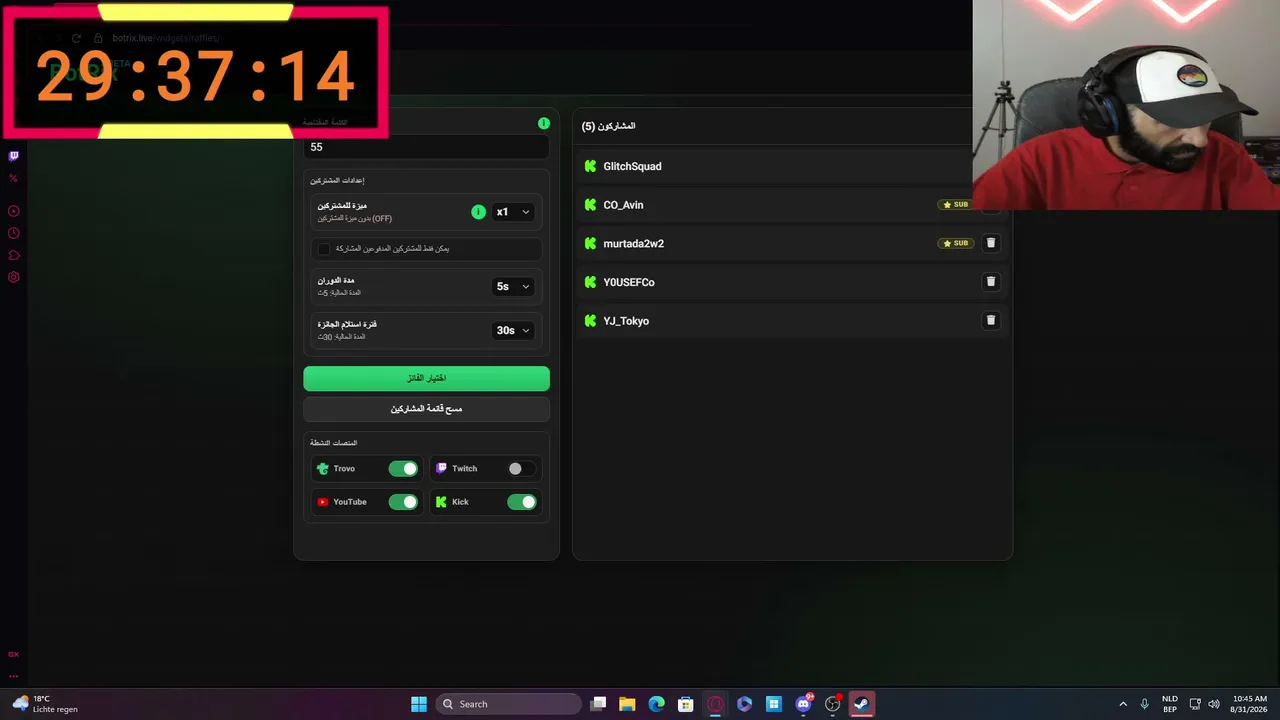
Task: Click the SUB badge on CO_Avin row
Action: [955, 204]
